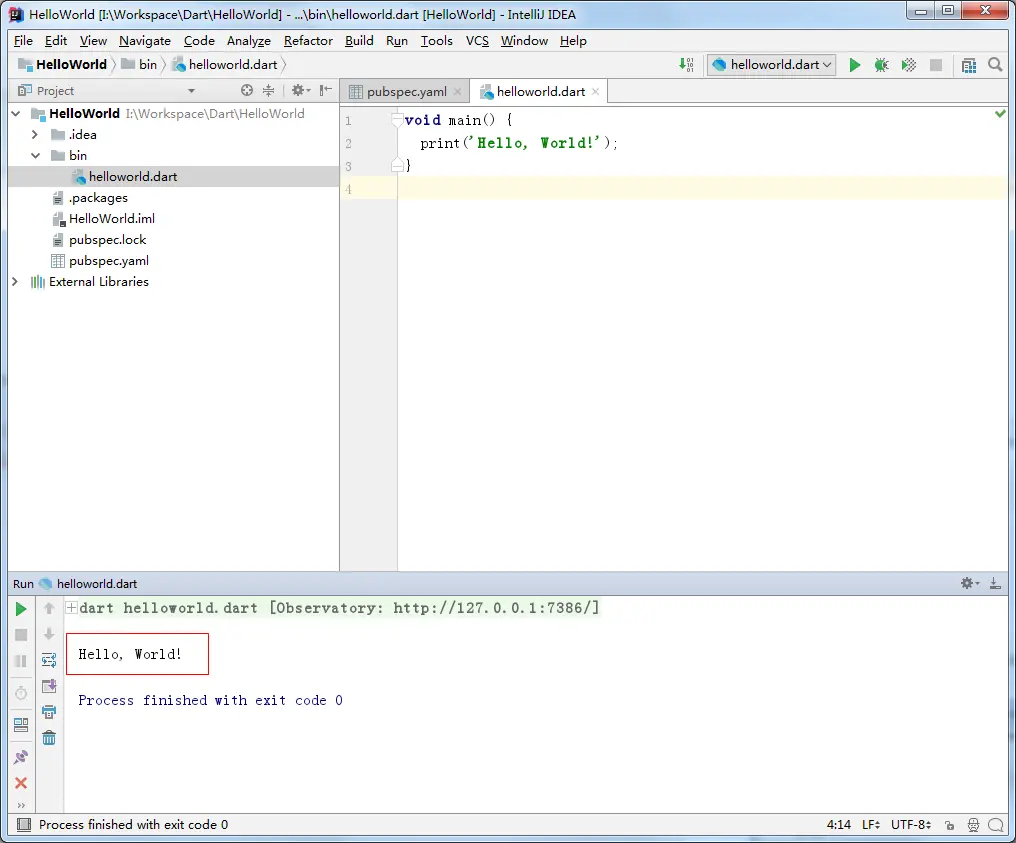Open Project panel settings gear
Screen dimensions: 1016x843
[300, 91]
